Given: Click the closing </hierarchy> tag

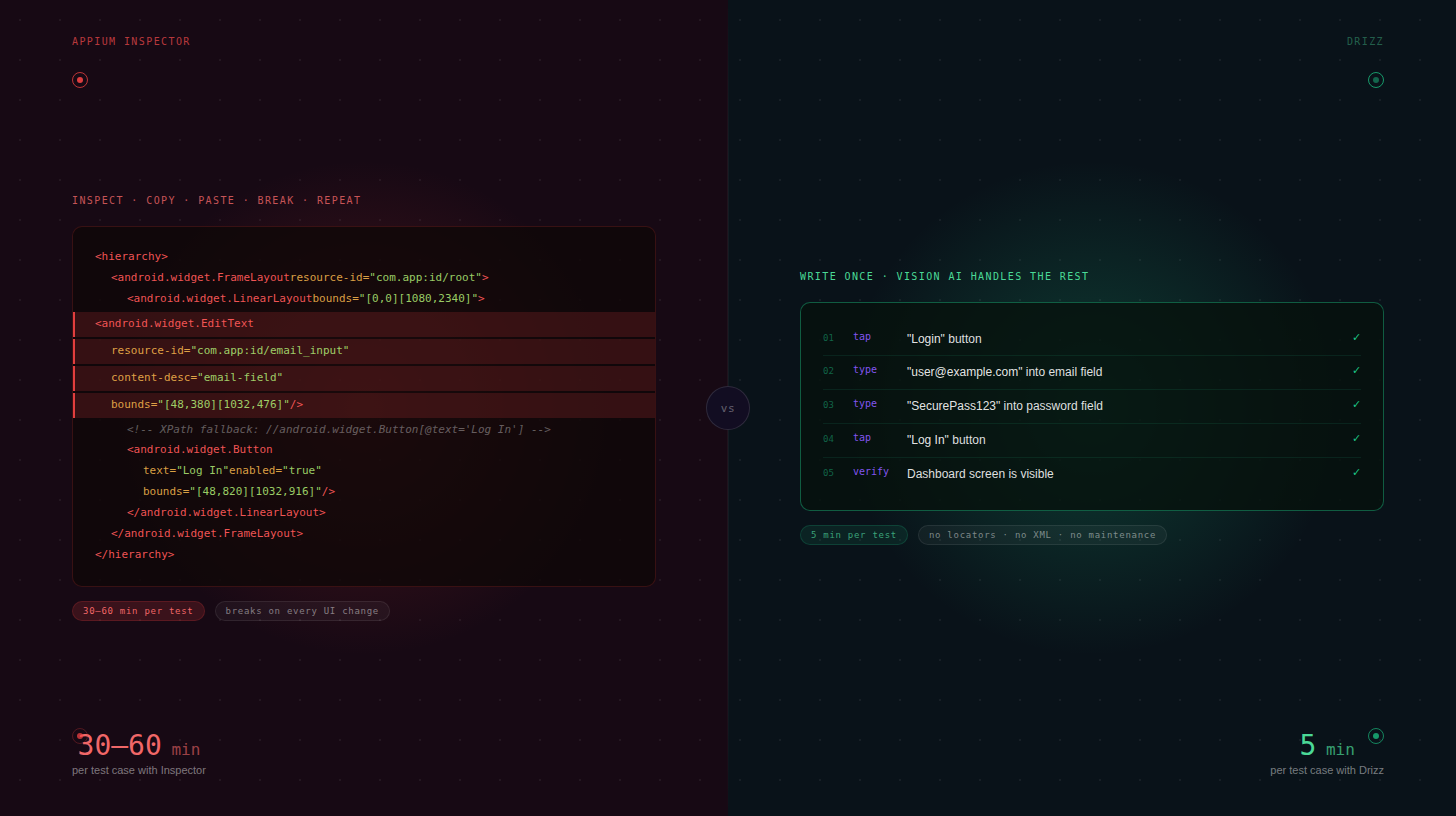Looking at the screenshot, I should [x=135, y=554].
